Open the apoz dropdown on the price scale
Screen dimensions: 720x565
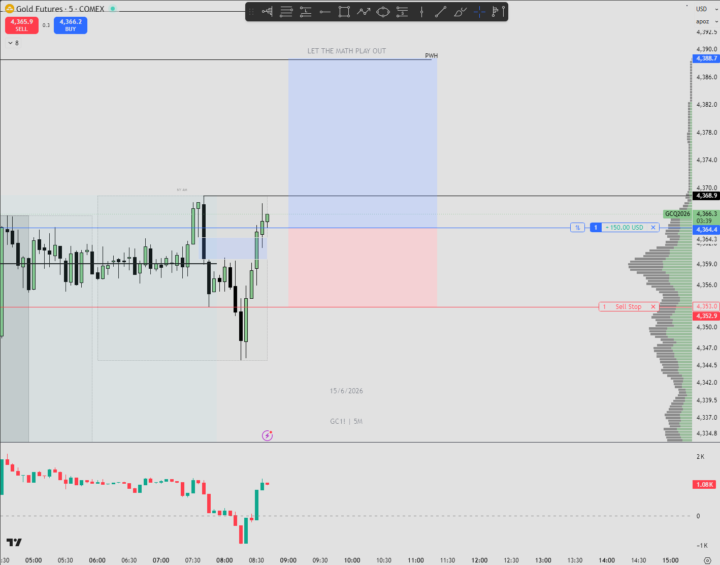pyautogui.click(x=706, y=21)
